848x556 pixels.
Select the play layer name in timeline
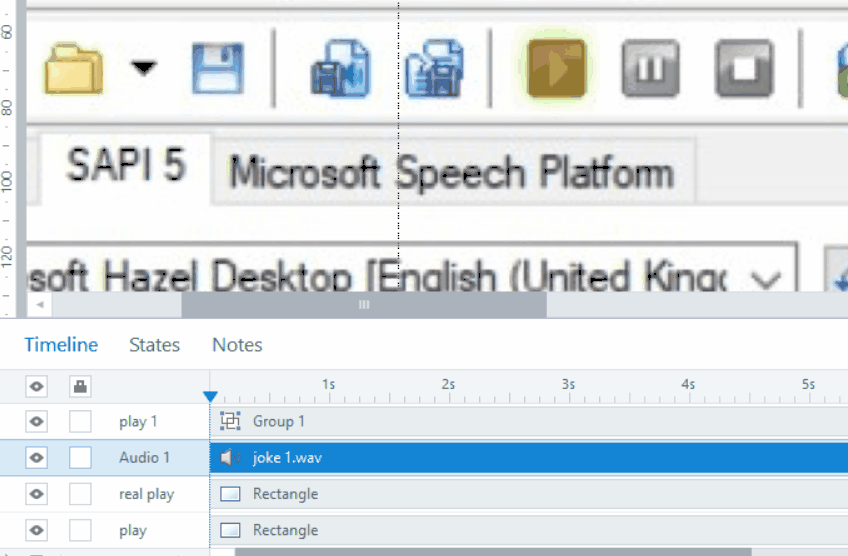tap(132, 531)
